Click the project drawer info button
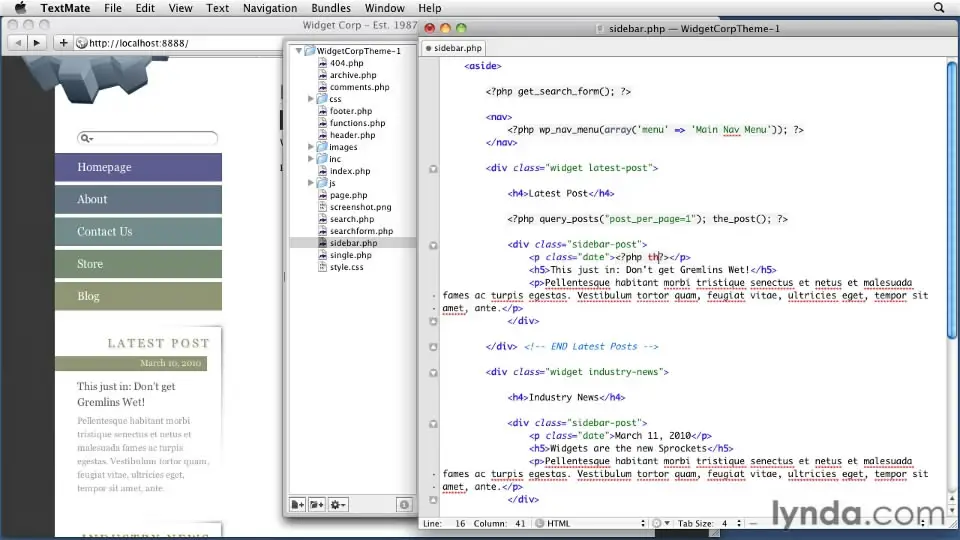The width and height of the screenshot is (960, 540). coord(404,504)
